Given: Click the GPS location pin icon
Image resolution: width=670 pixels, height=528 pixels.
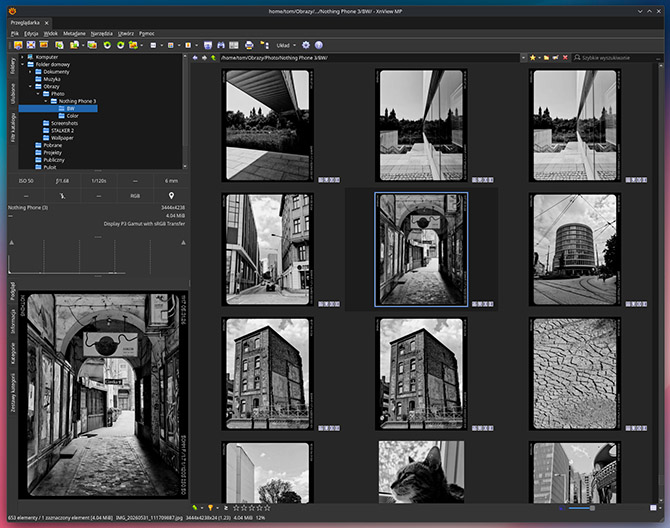Looking at the screenshot, I should (x=171, y=196).
